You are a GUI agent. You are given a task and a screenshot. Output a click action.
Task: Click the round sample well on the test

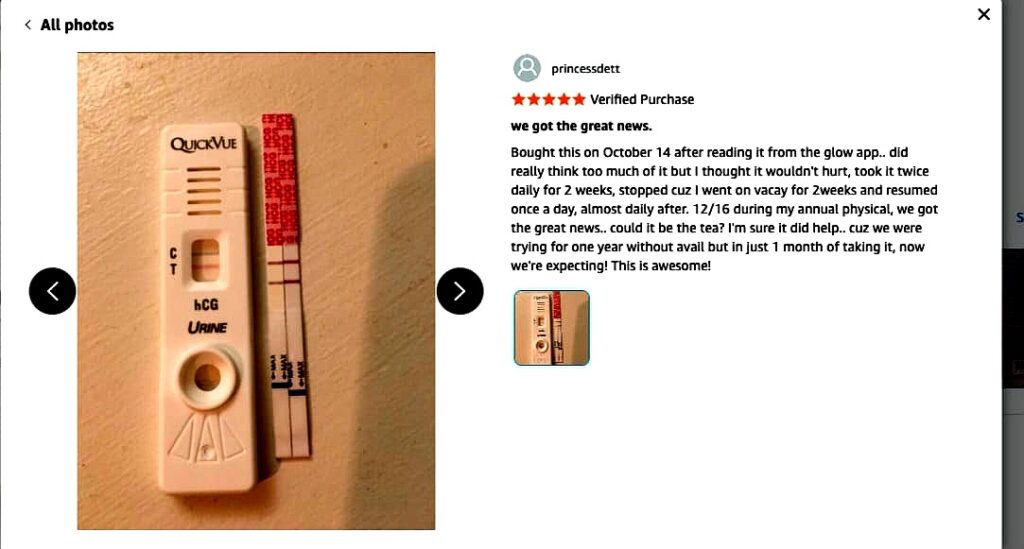click(207, 377)
